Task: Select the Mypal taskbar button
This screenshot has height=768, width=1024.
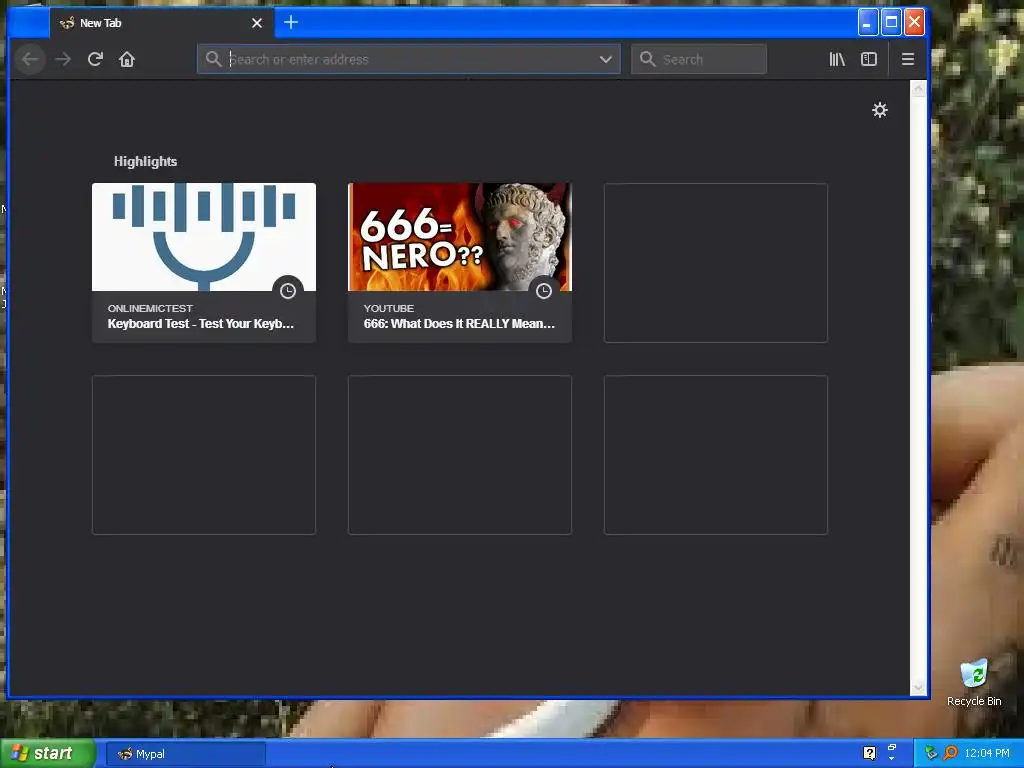Action: pos(186,754)
